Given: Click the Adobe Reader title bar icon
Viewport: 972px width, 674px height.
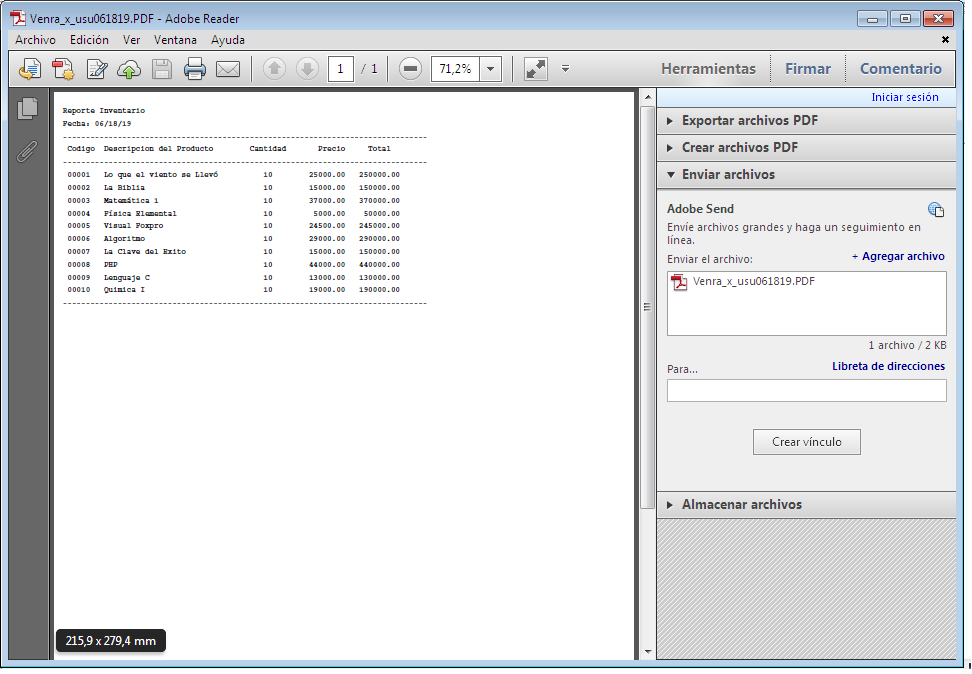Looking at the screenshot, I should [18, 19].
